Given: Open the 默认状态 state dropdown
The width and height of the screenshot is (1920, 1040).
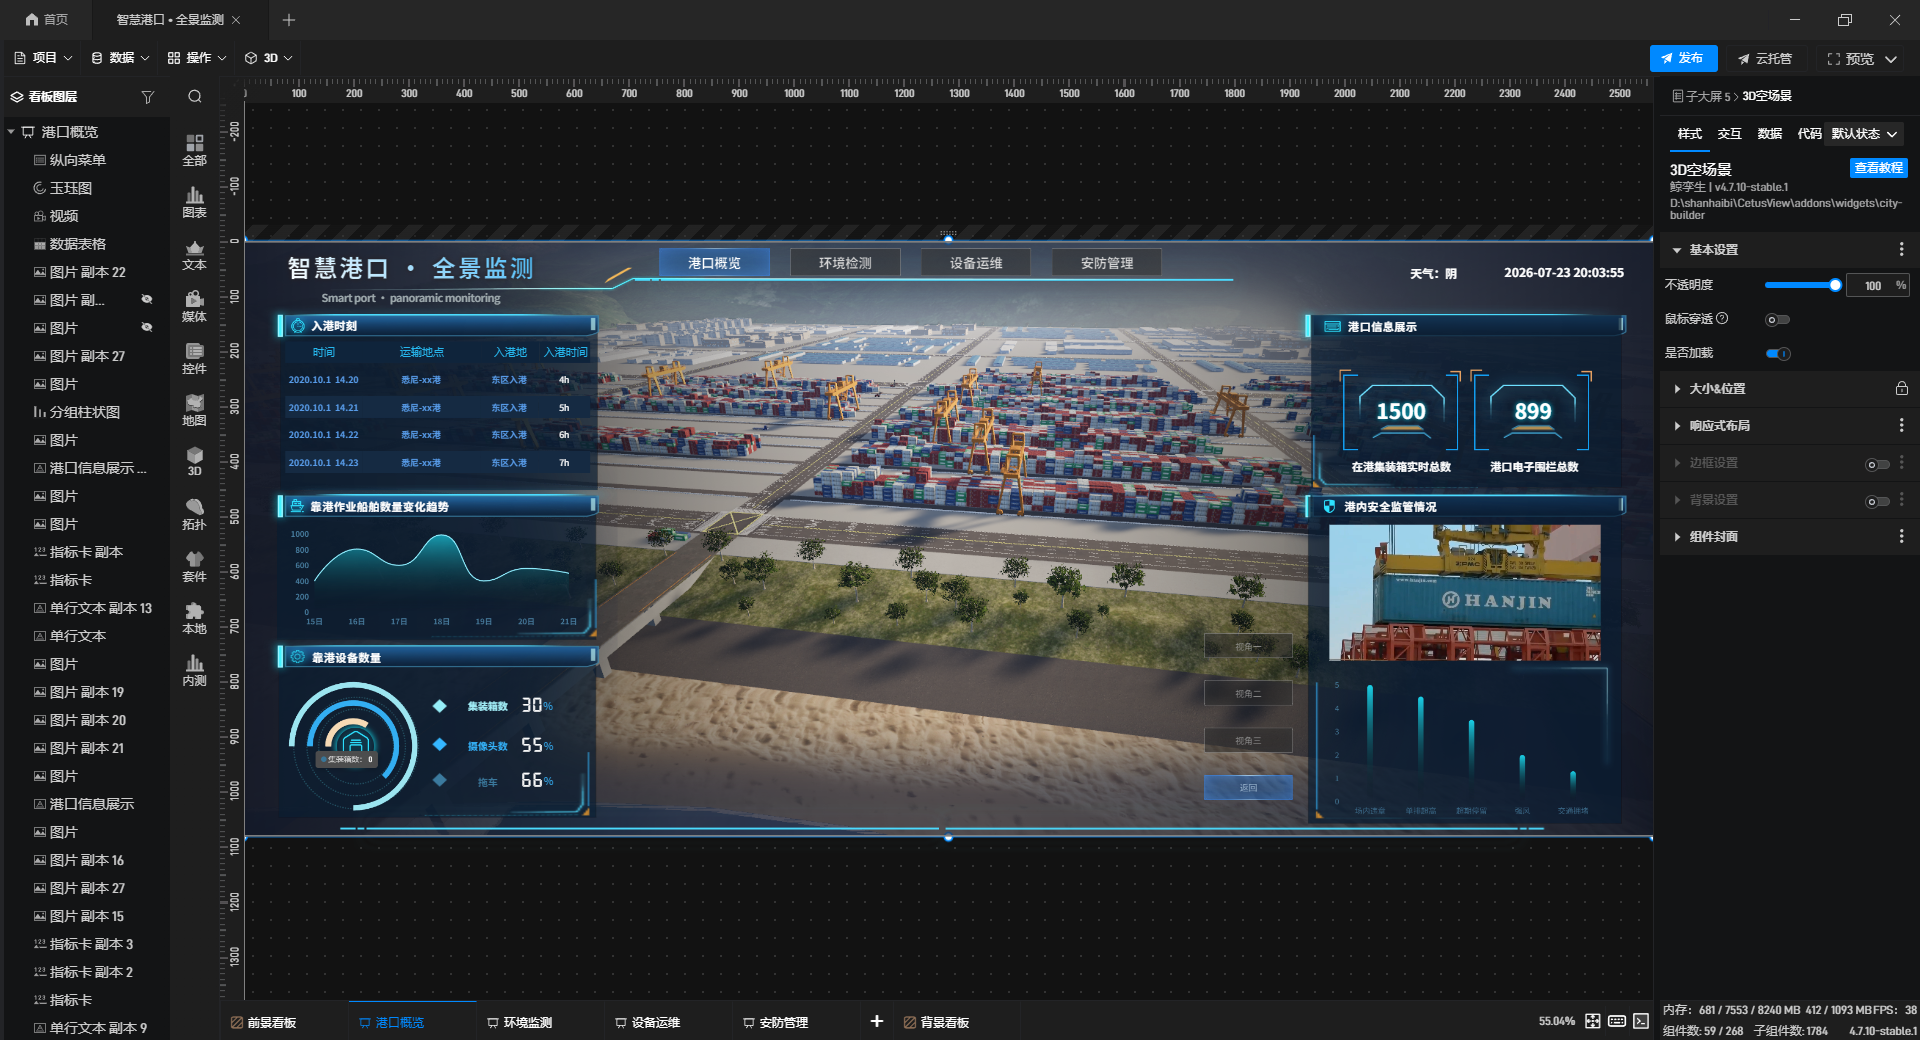Looking at the screenshot, I should coord(1864,134).
